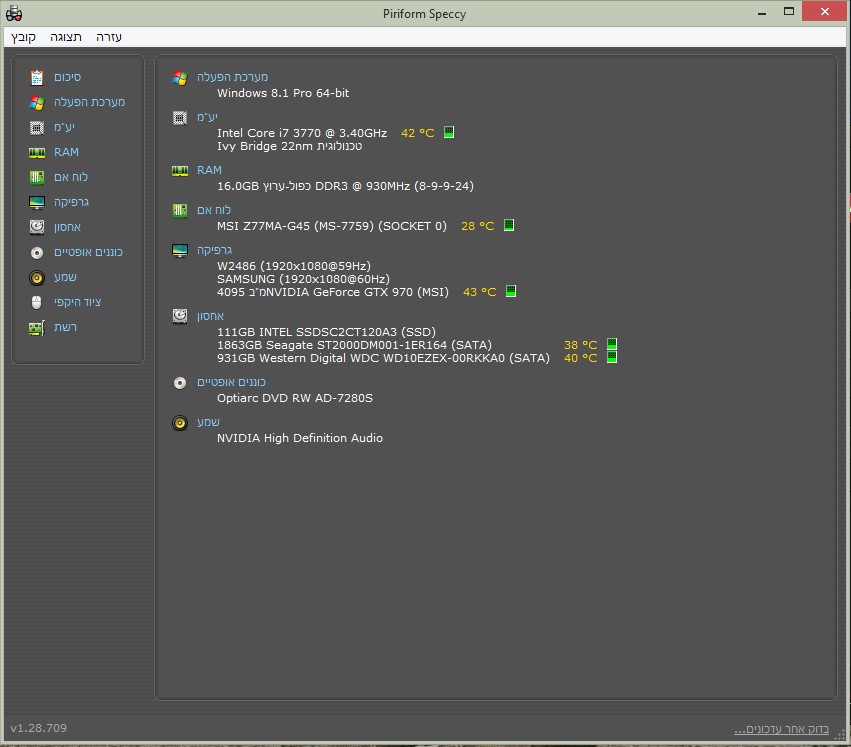The width and height of the screenshot is (851, 747).
Task: Click the Summary clipboard icon in sidebar
Action: (x=37, y=77)
